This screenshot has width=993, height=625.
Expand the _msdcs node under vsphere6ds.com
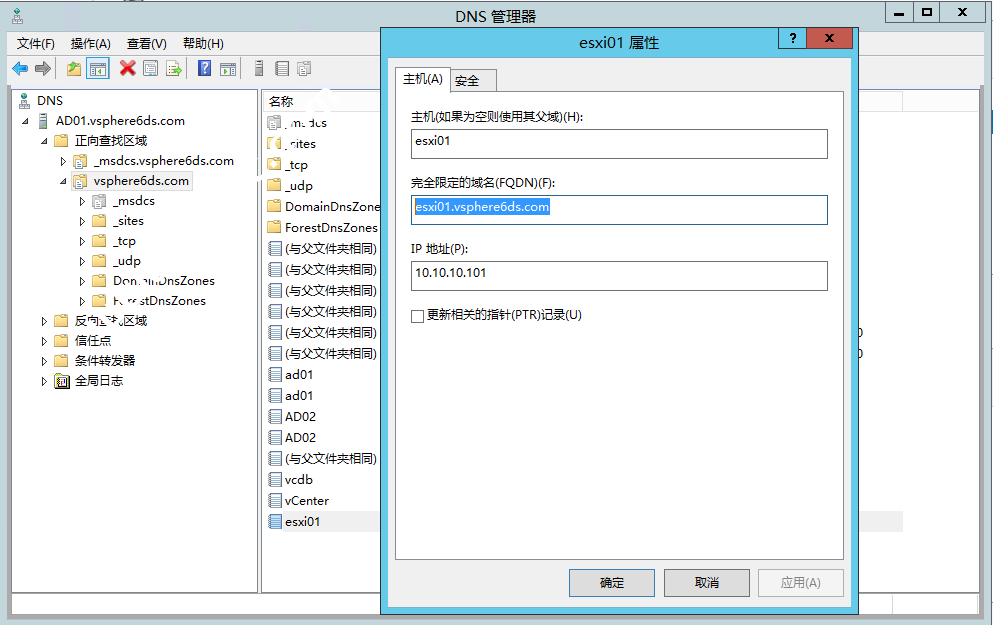click(83, 200)
